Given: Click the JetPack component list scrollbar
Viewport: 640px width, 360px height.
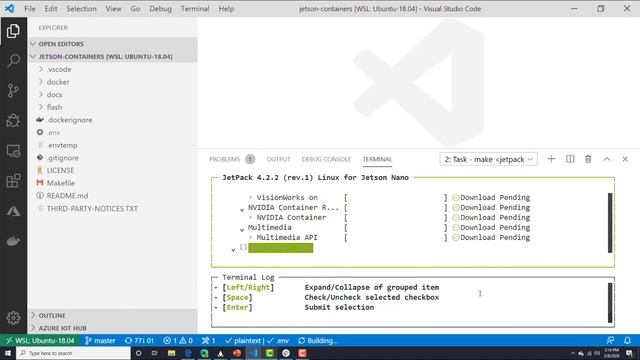Looking at the screenshot, I should (x=610, y=223).
